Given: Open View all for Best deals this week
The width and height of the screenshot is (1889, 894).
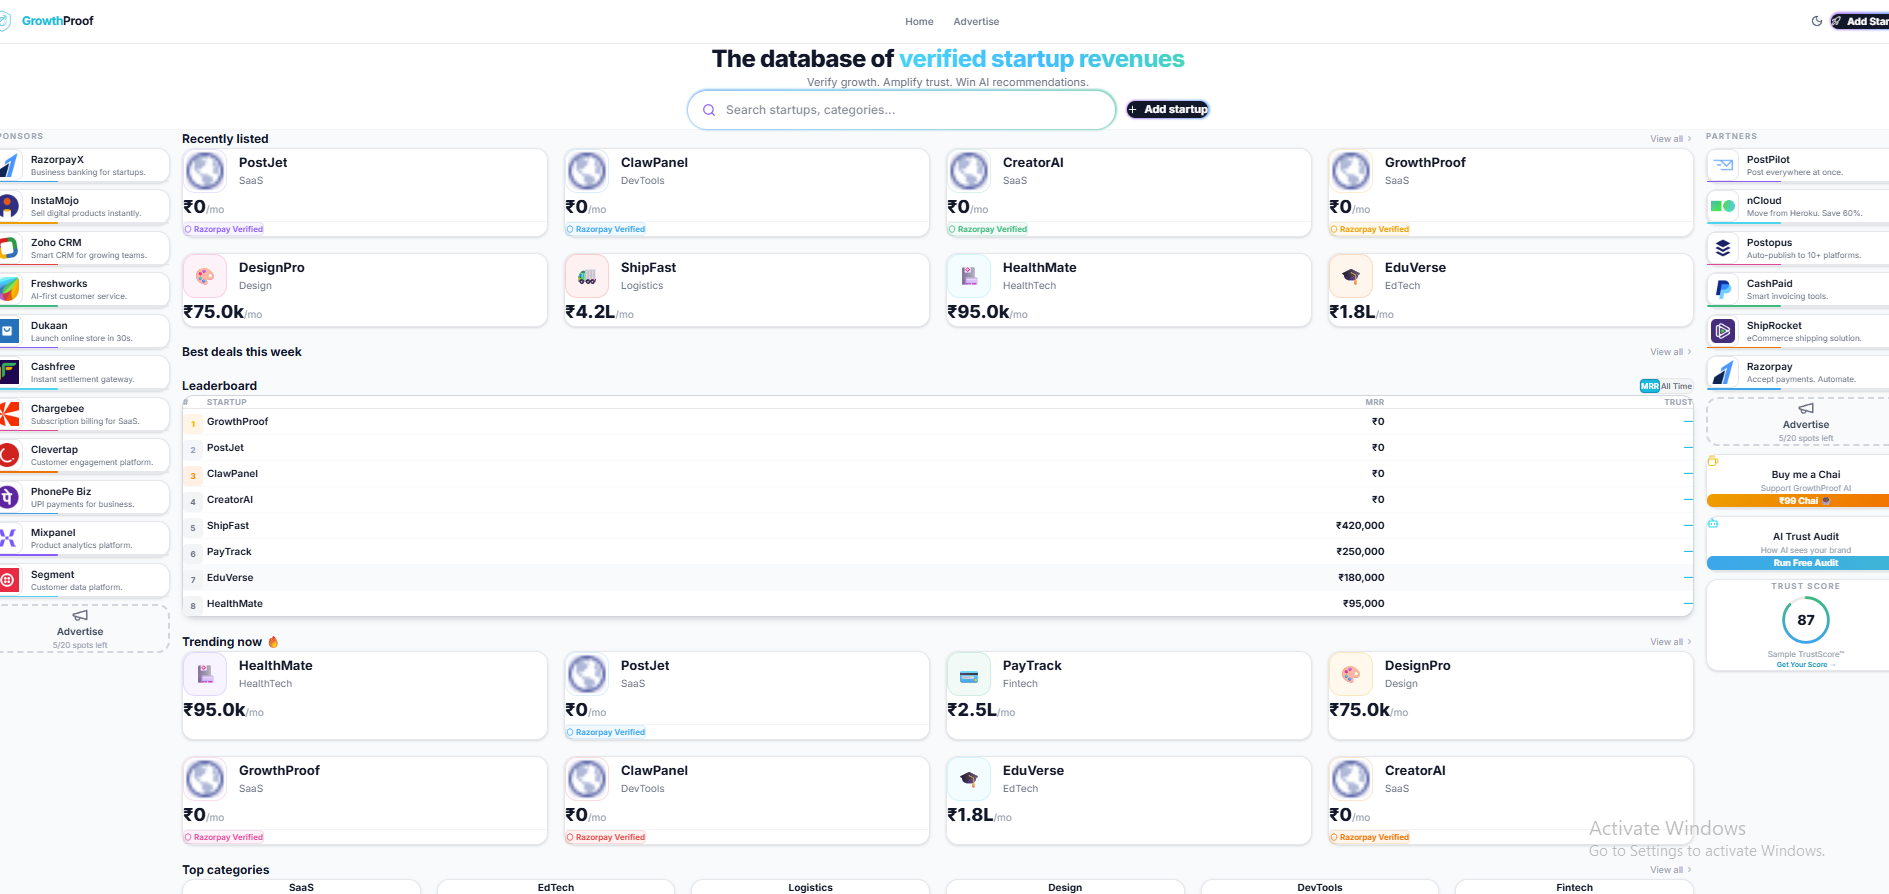Looking at the screenshot, I should [1670, 352].
